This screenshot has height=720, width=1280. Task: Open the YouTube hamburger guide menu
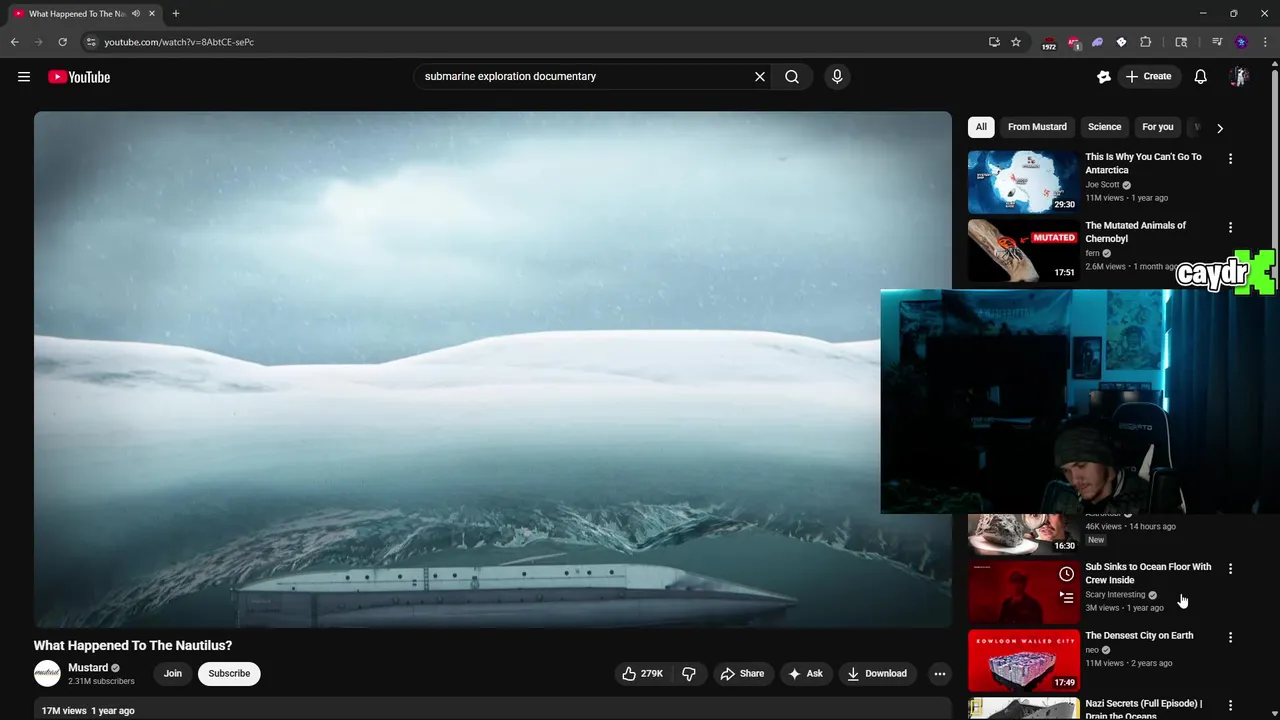(x=24, y=77)
